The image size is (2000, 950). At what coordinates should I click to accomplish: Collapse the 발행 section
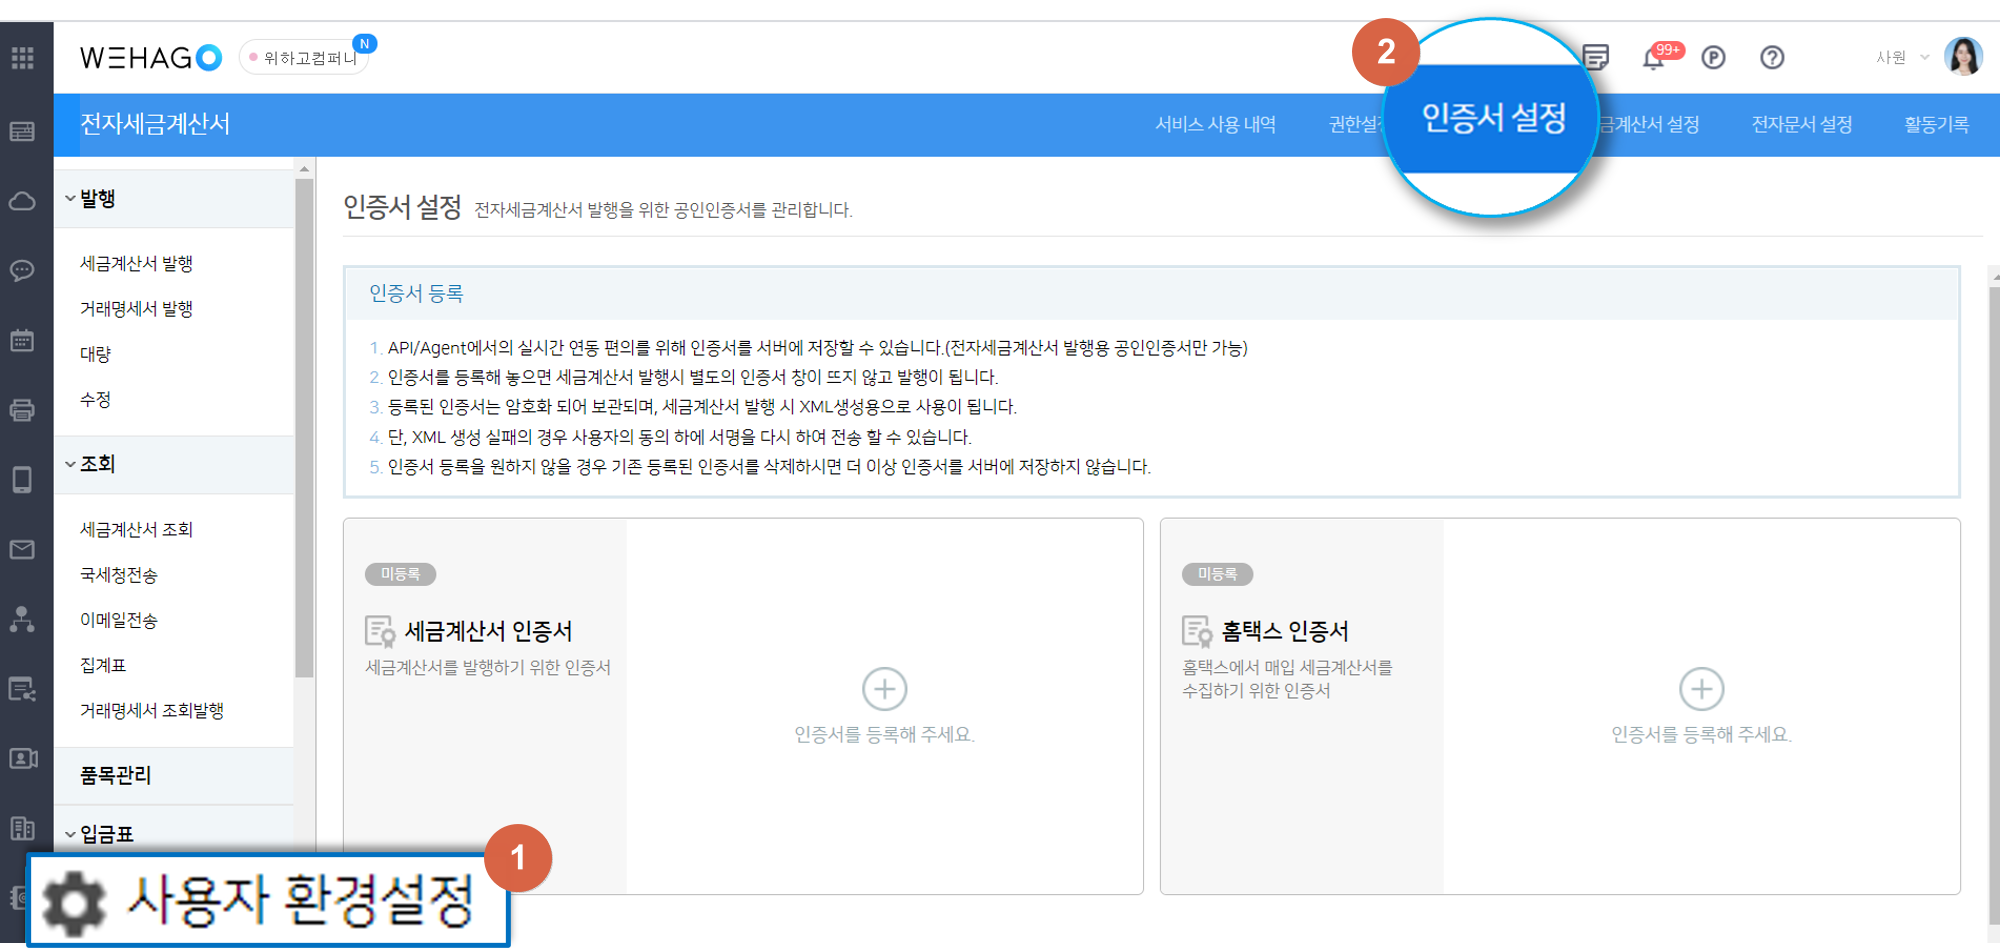click(x=70, y=198)
